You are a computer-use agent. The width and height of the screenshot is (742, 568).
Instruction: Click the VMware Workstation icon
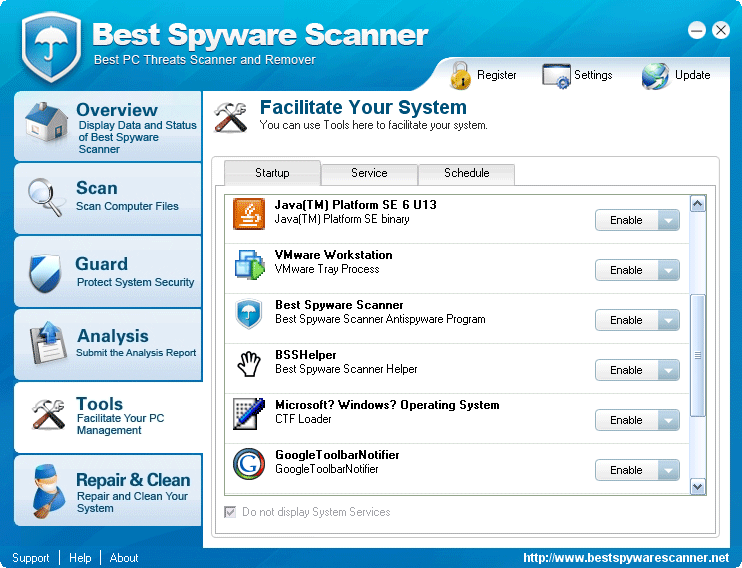pos(249,264)
